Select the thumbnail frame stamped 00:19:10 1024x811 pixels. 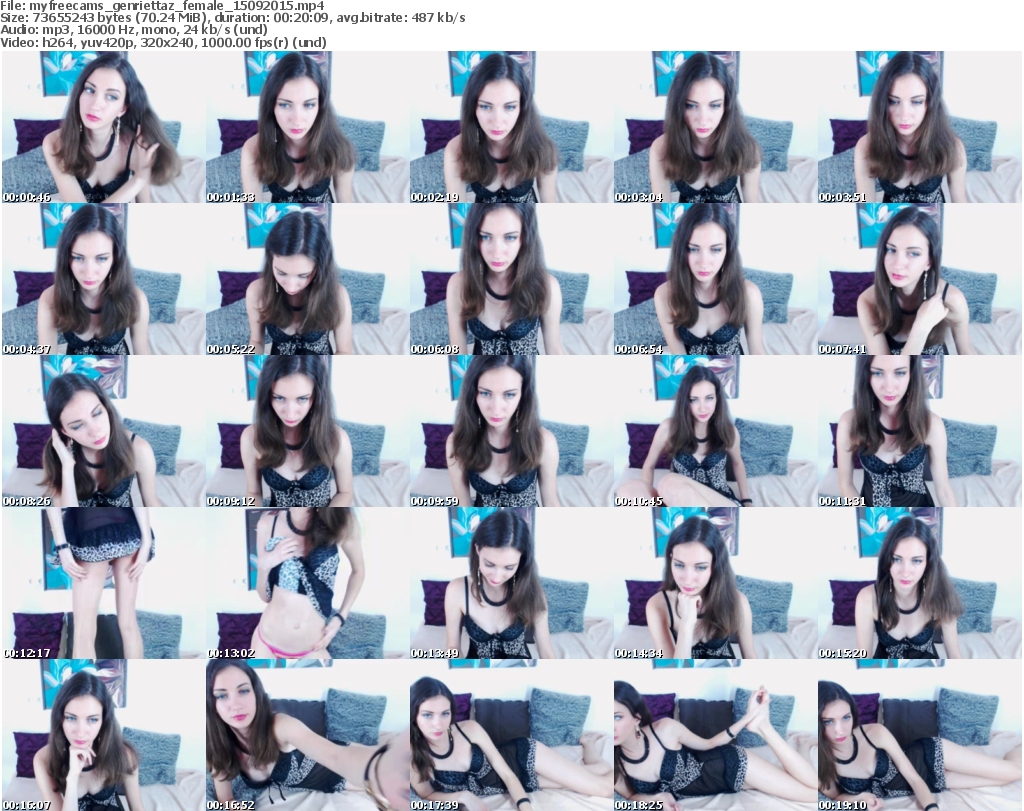[920, 735]
